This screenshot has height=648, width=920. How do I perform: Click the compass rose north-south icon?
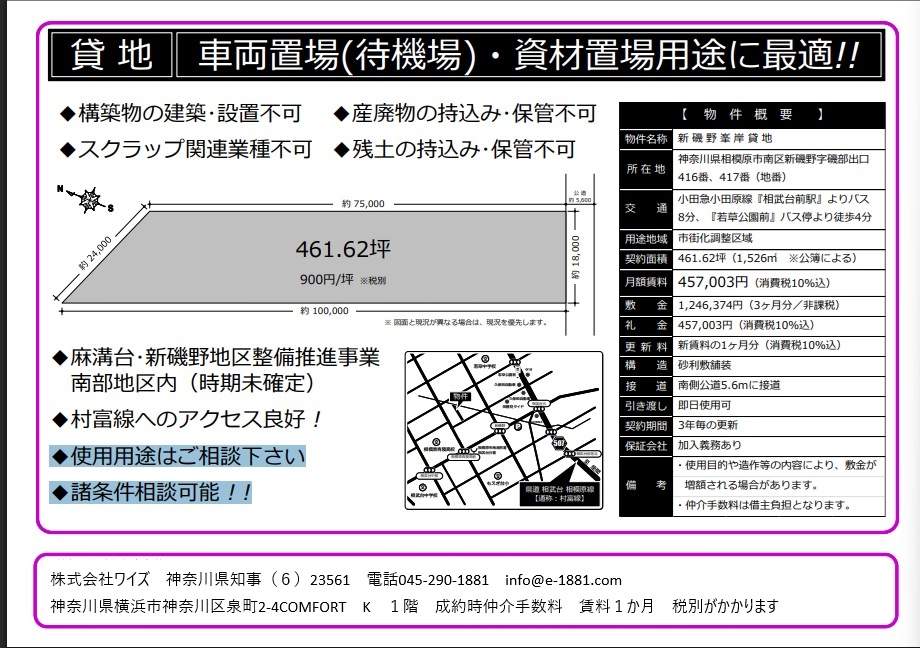pyautogui.click(x=89, y=198)
